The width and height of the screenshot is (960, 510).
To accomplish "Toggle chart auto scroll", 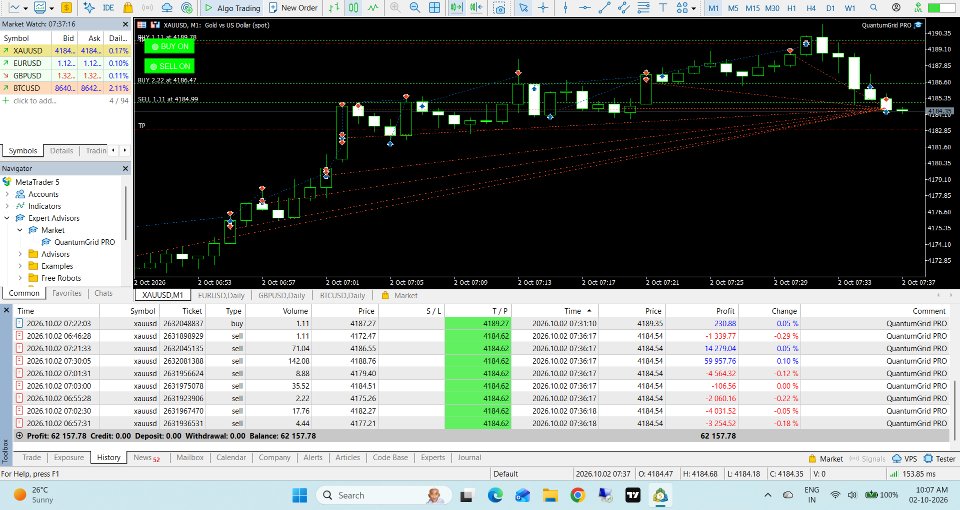I will click(456, 7).
